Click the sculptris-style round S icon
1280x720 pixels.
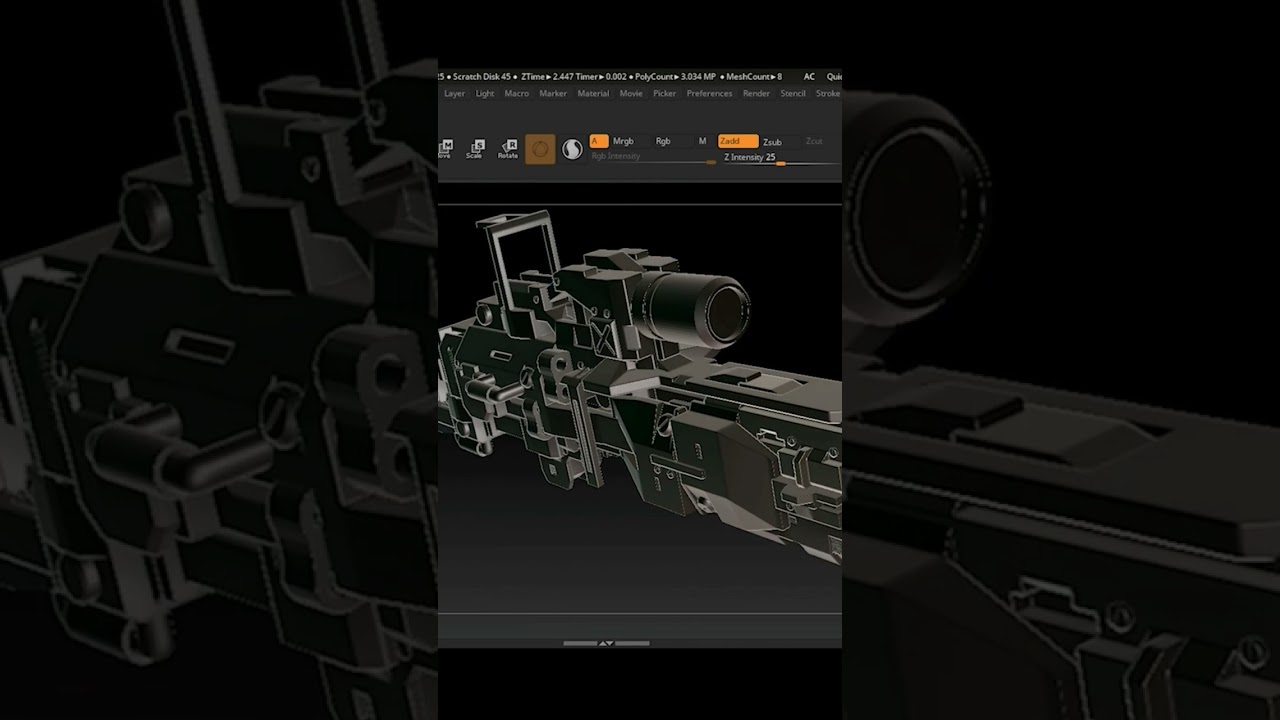click(572, 149)
